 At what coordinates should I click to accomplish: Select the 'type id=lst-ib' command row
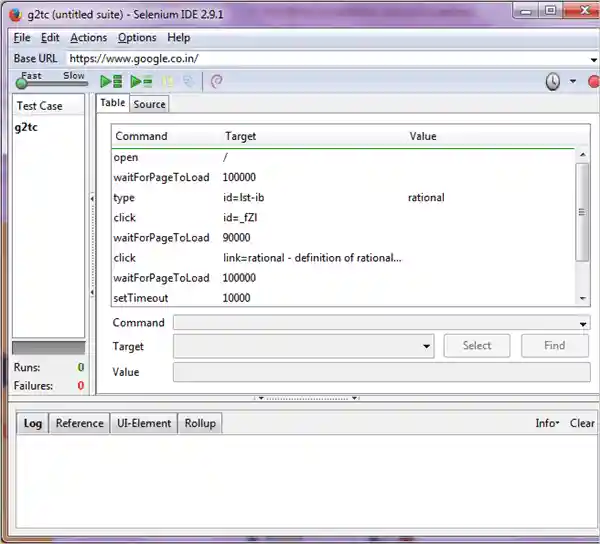click(x=343, y=198)
